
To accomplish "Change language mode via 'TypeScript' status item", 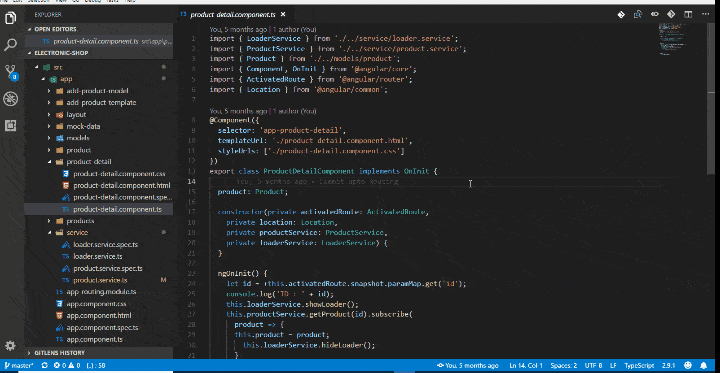I will coord(639,366).
